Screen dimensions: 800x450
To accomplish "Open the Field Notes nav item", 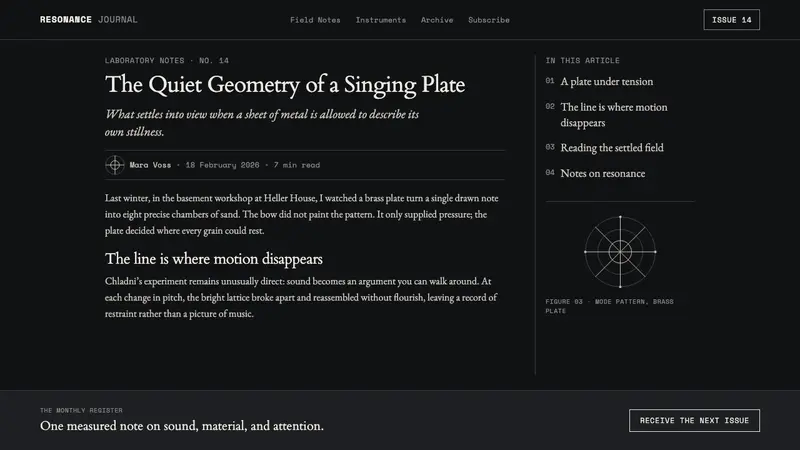I will tap(315, 20).
